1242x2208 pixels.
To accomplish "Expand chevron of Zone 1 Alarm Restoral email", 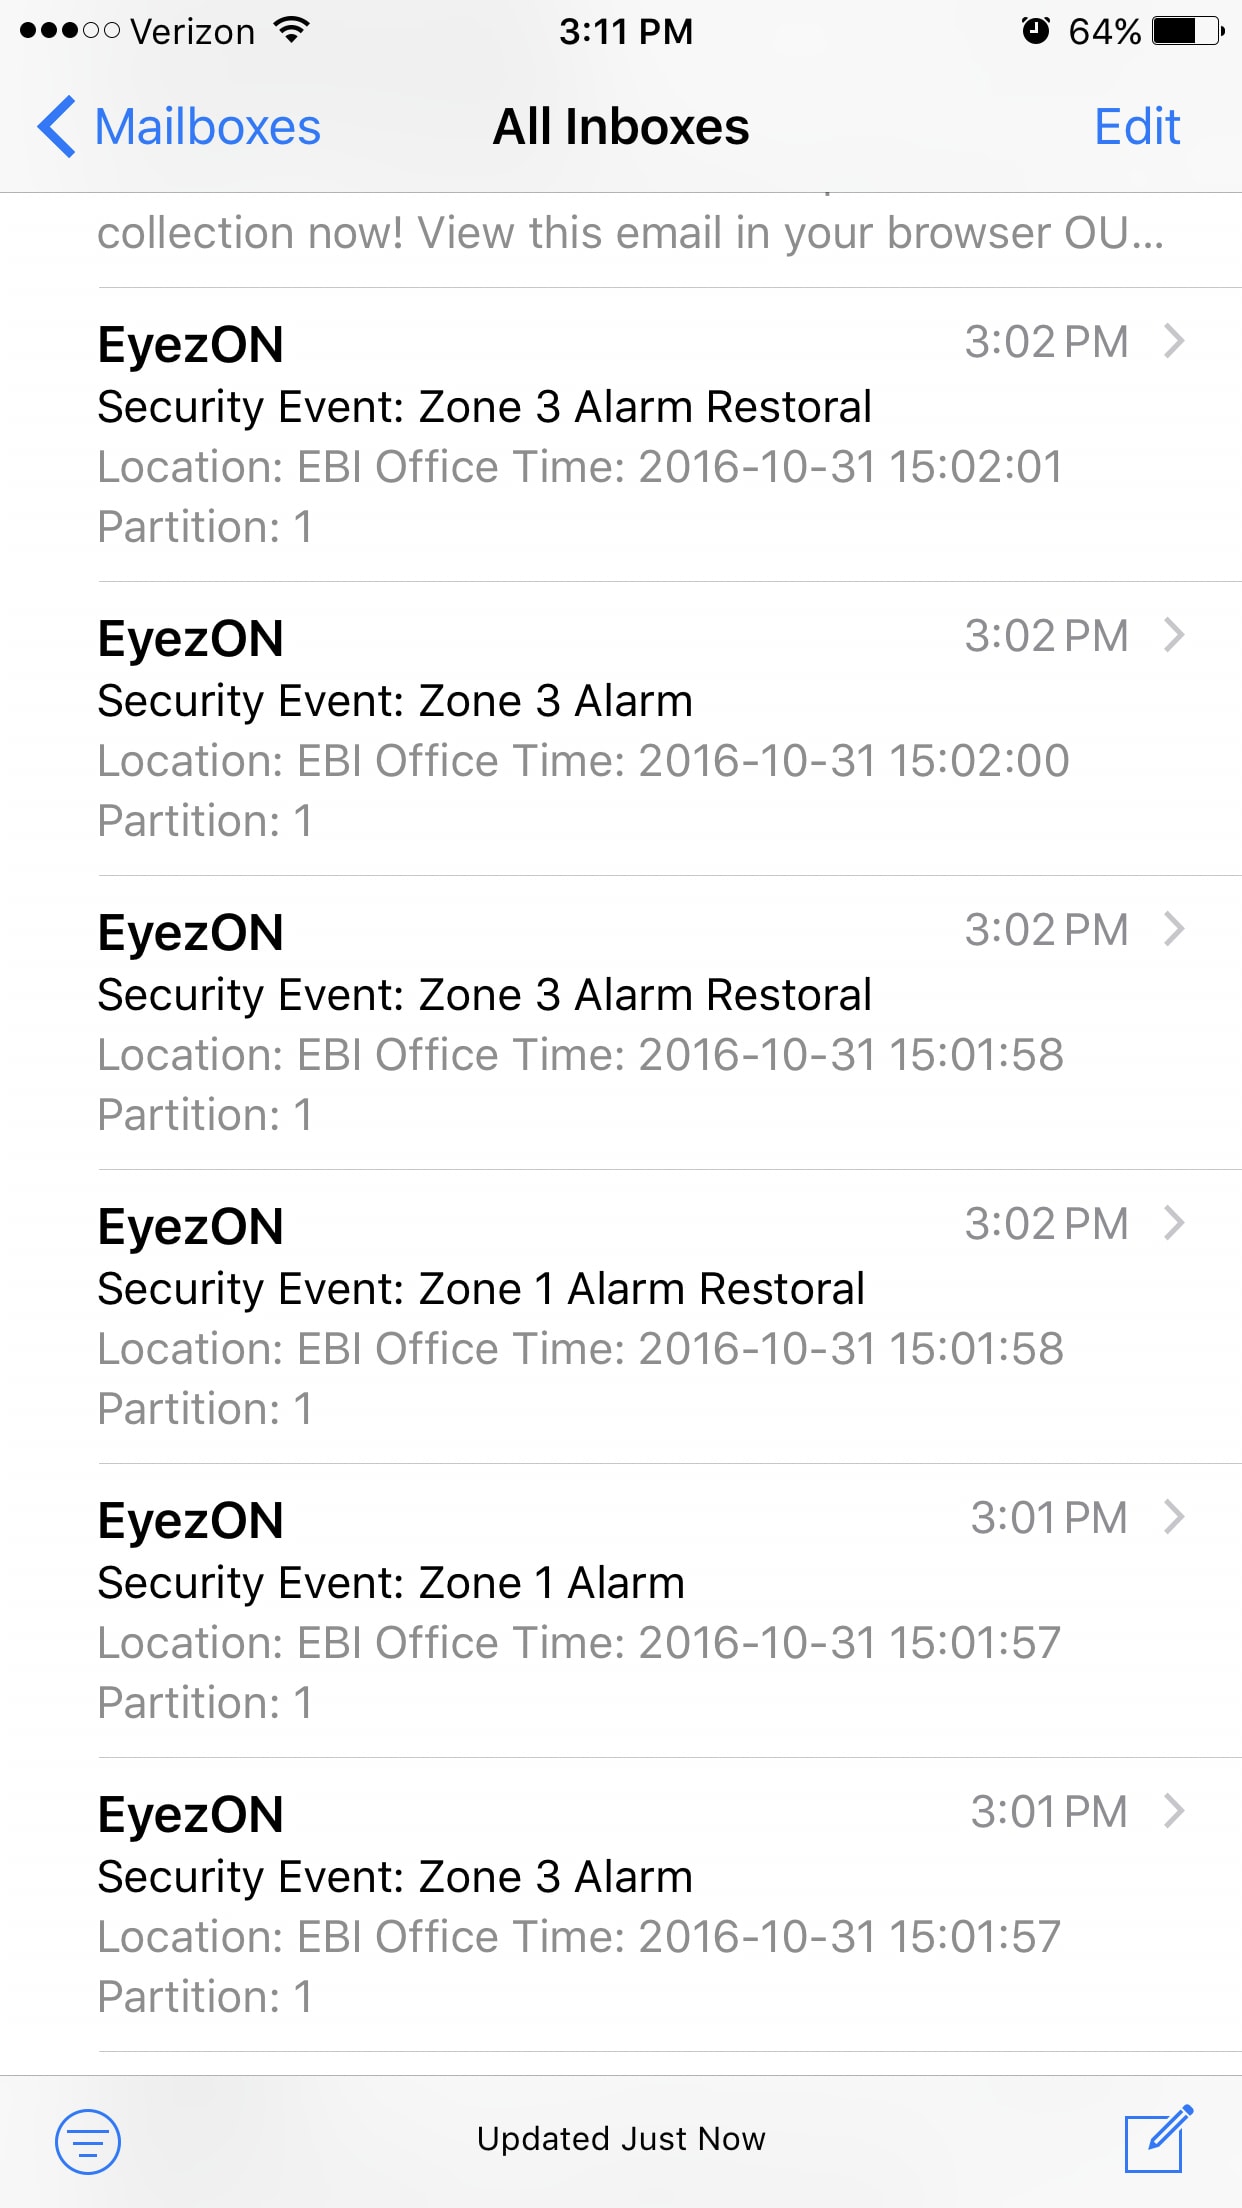I will [x=1174, y=1223].
